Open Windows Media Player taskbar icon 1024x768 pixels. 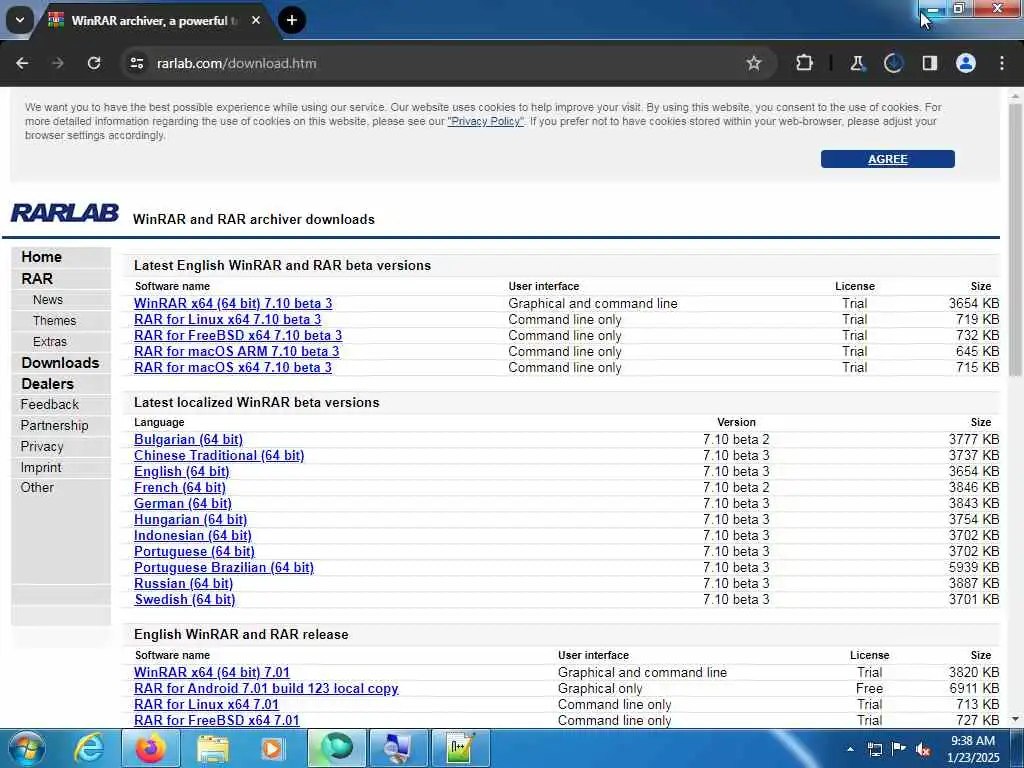click(x=272, y=748)
